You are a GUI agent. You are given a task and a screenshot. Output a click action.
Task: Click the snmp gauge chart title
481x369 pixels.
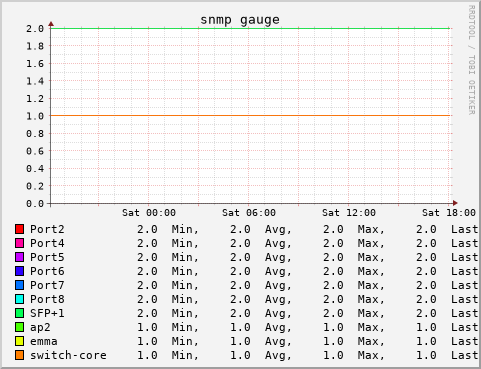pos(240,20)
